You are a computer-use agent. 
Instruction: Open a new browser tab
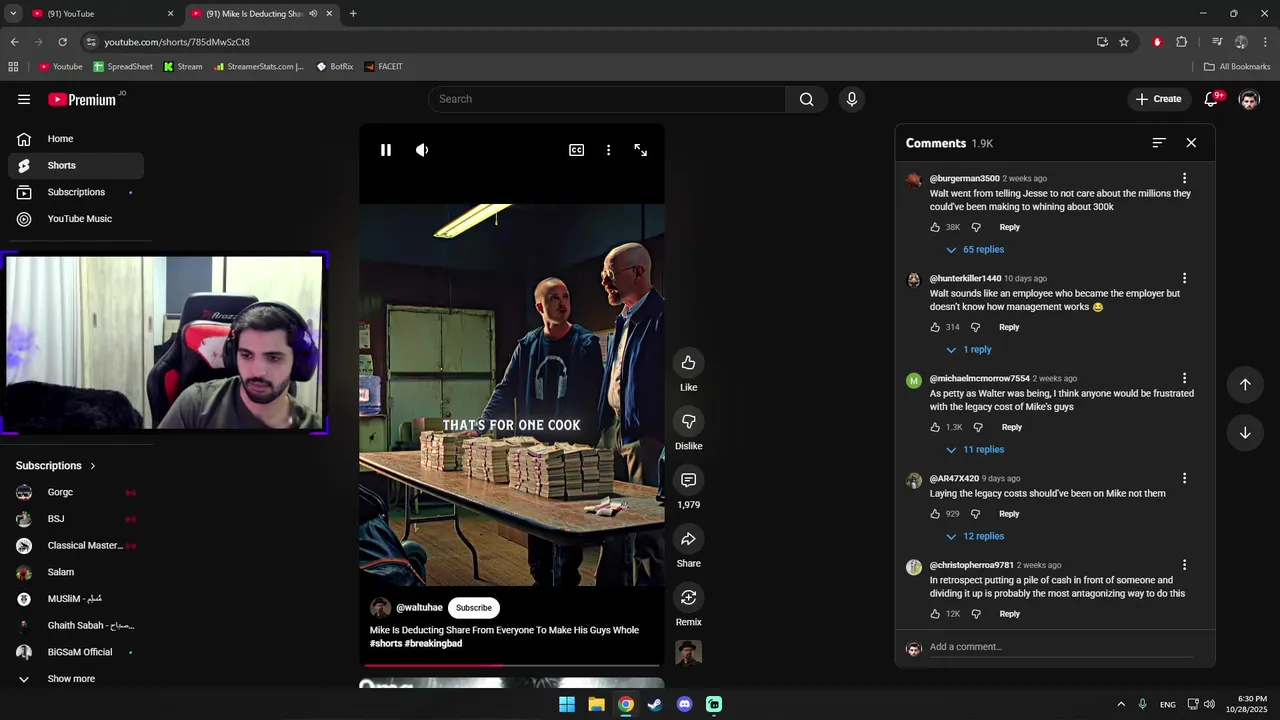(x=353, y=14)
